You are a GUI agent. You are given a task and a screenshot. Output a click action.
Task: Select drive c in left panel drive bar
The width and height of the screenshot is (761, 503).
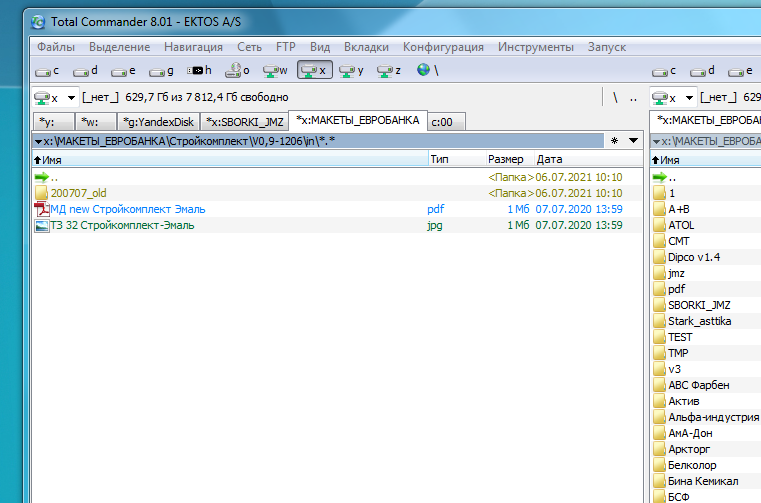pos(47,71)
